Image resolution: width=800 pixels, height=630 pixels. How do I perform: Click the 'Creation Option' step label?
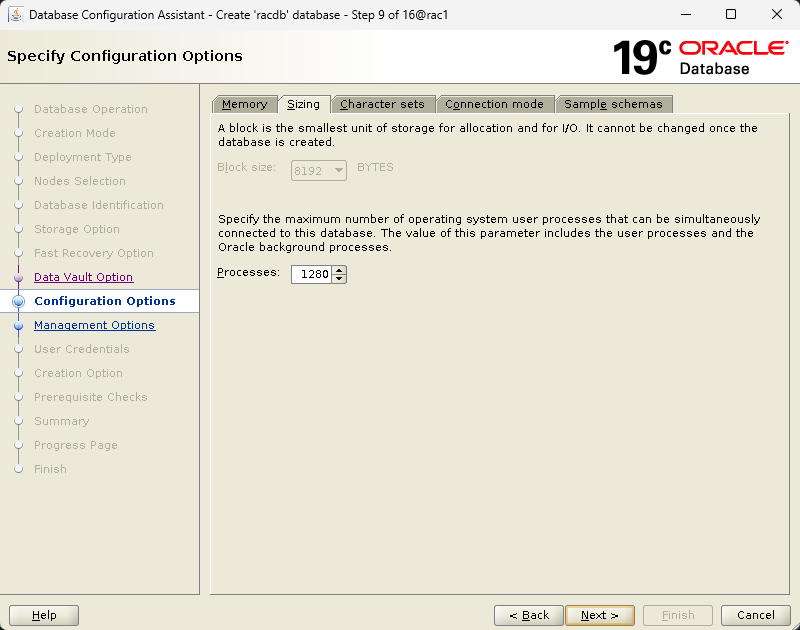[79, 373]
